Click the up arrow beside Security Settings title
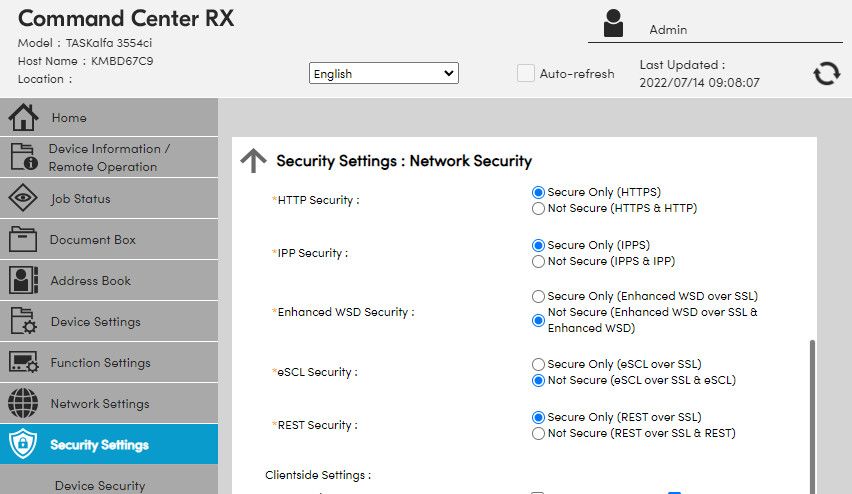The width and height of the screenshot is (852, 494). click(253, 161)
